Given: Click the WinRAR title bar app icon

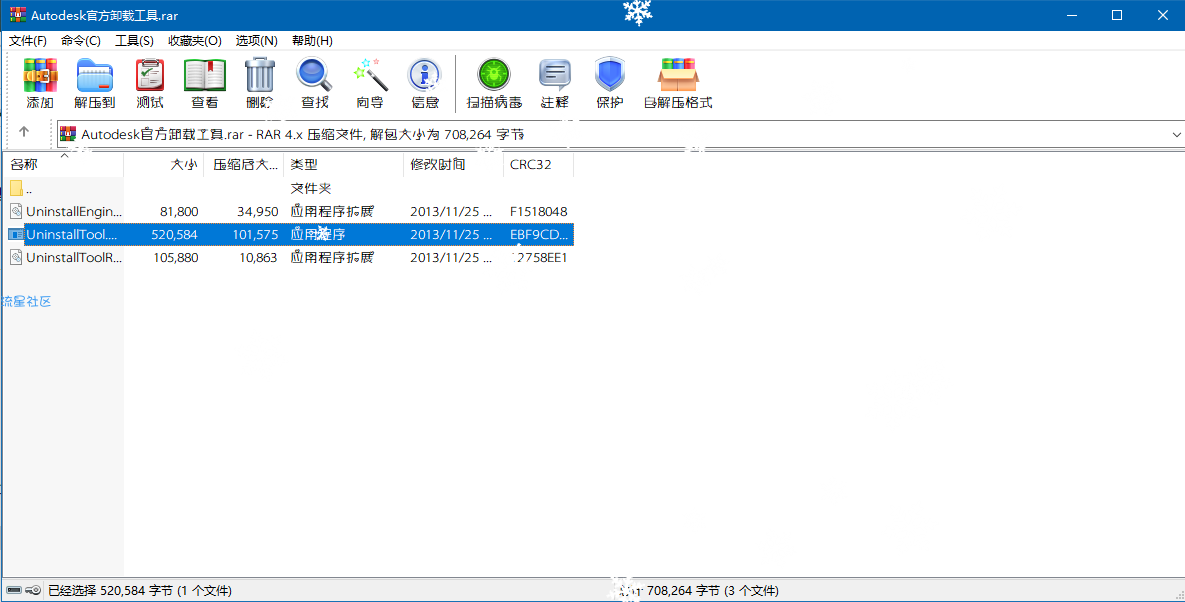Looking at the screenshot, I should pyautogui.click(x=18, y=14).
